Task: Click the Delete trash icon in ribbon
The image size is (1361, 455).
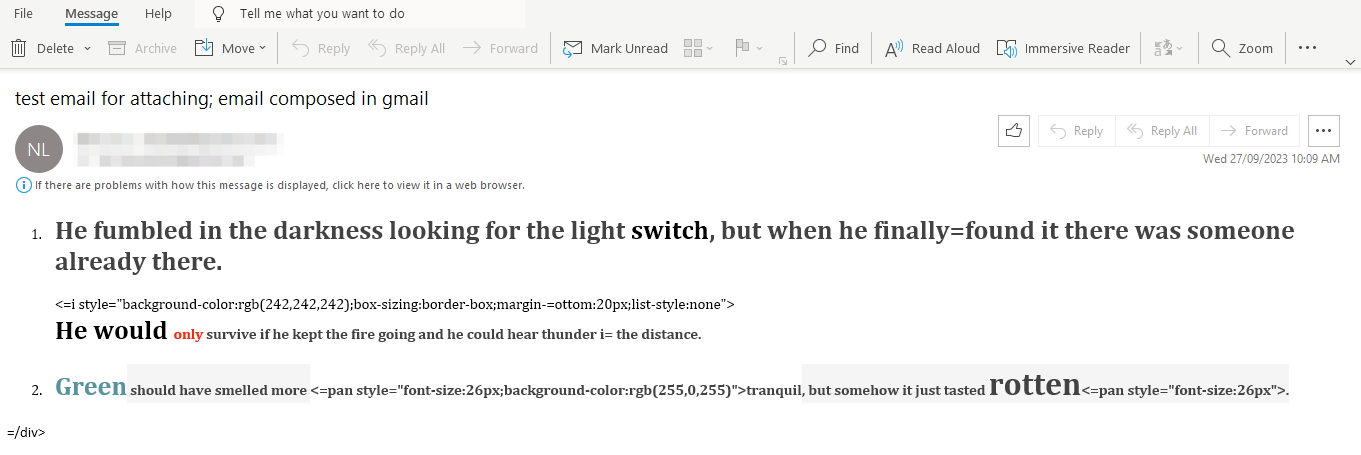Action: pos(19,48)
